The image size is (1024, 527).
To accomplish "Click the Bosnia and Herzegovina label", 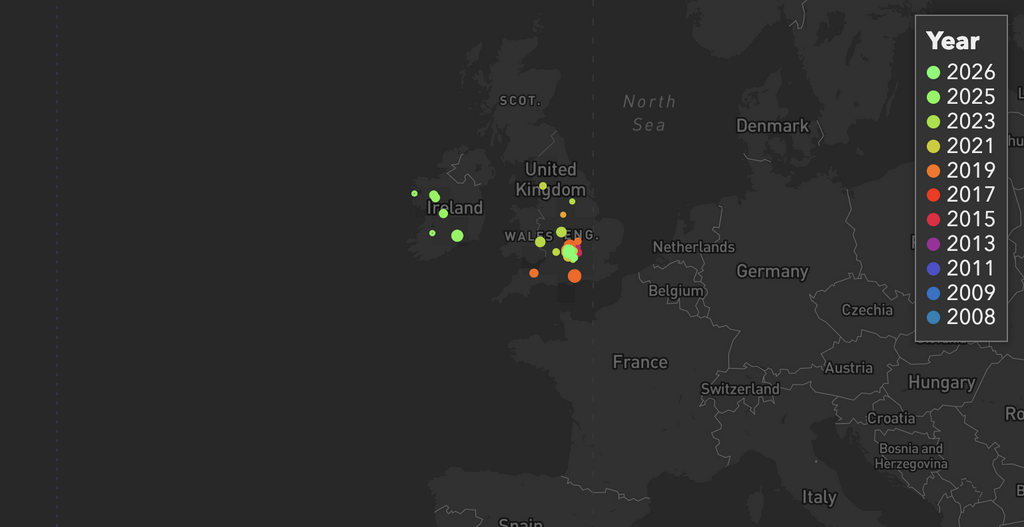I will [911, 456].
